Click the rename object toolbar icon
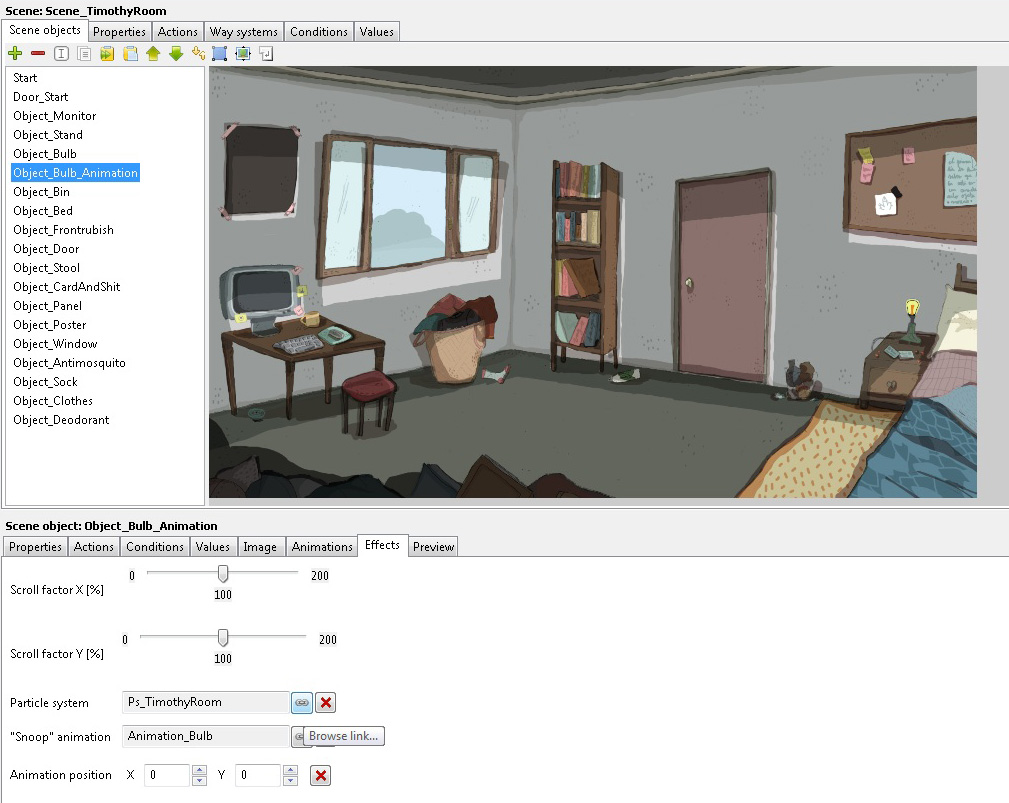The width and height of the screenshot is (1009, 803). coord(61,53)
